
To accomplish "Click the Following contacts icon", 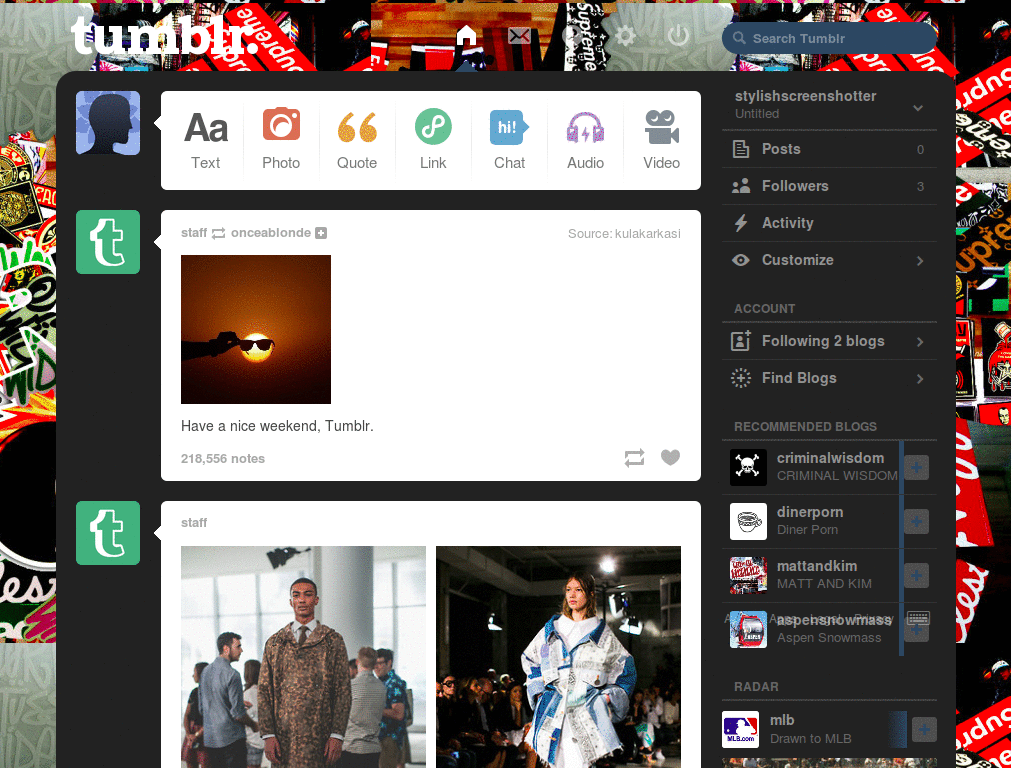I will 741,341.
